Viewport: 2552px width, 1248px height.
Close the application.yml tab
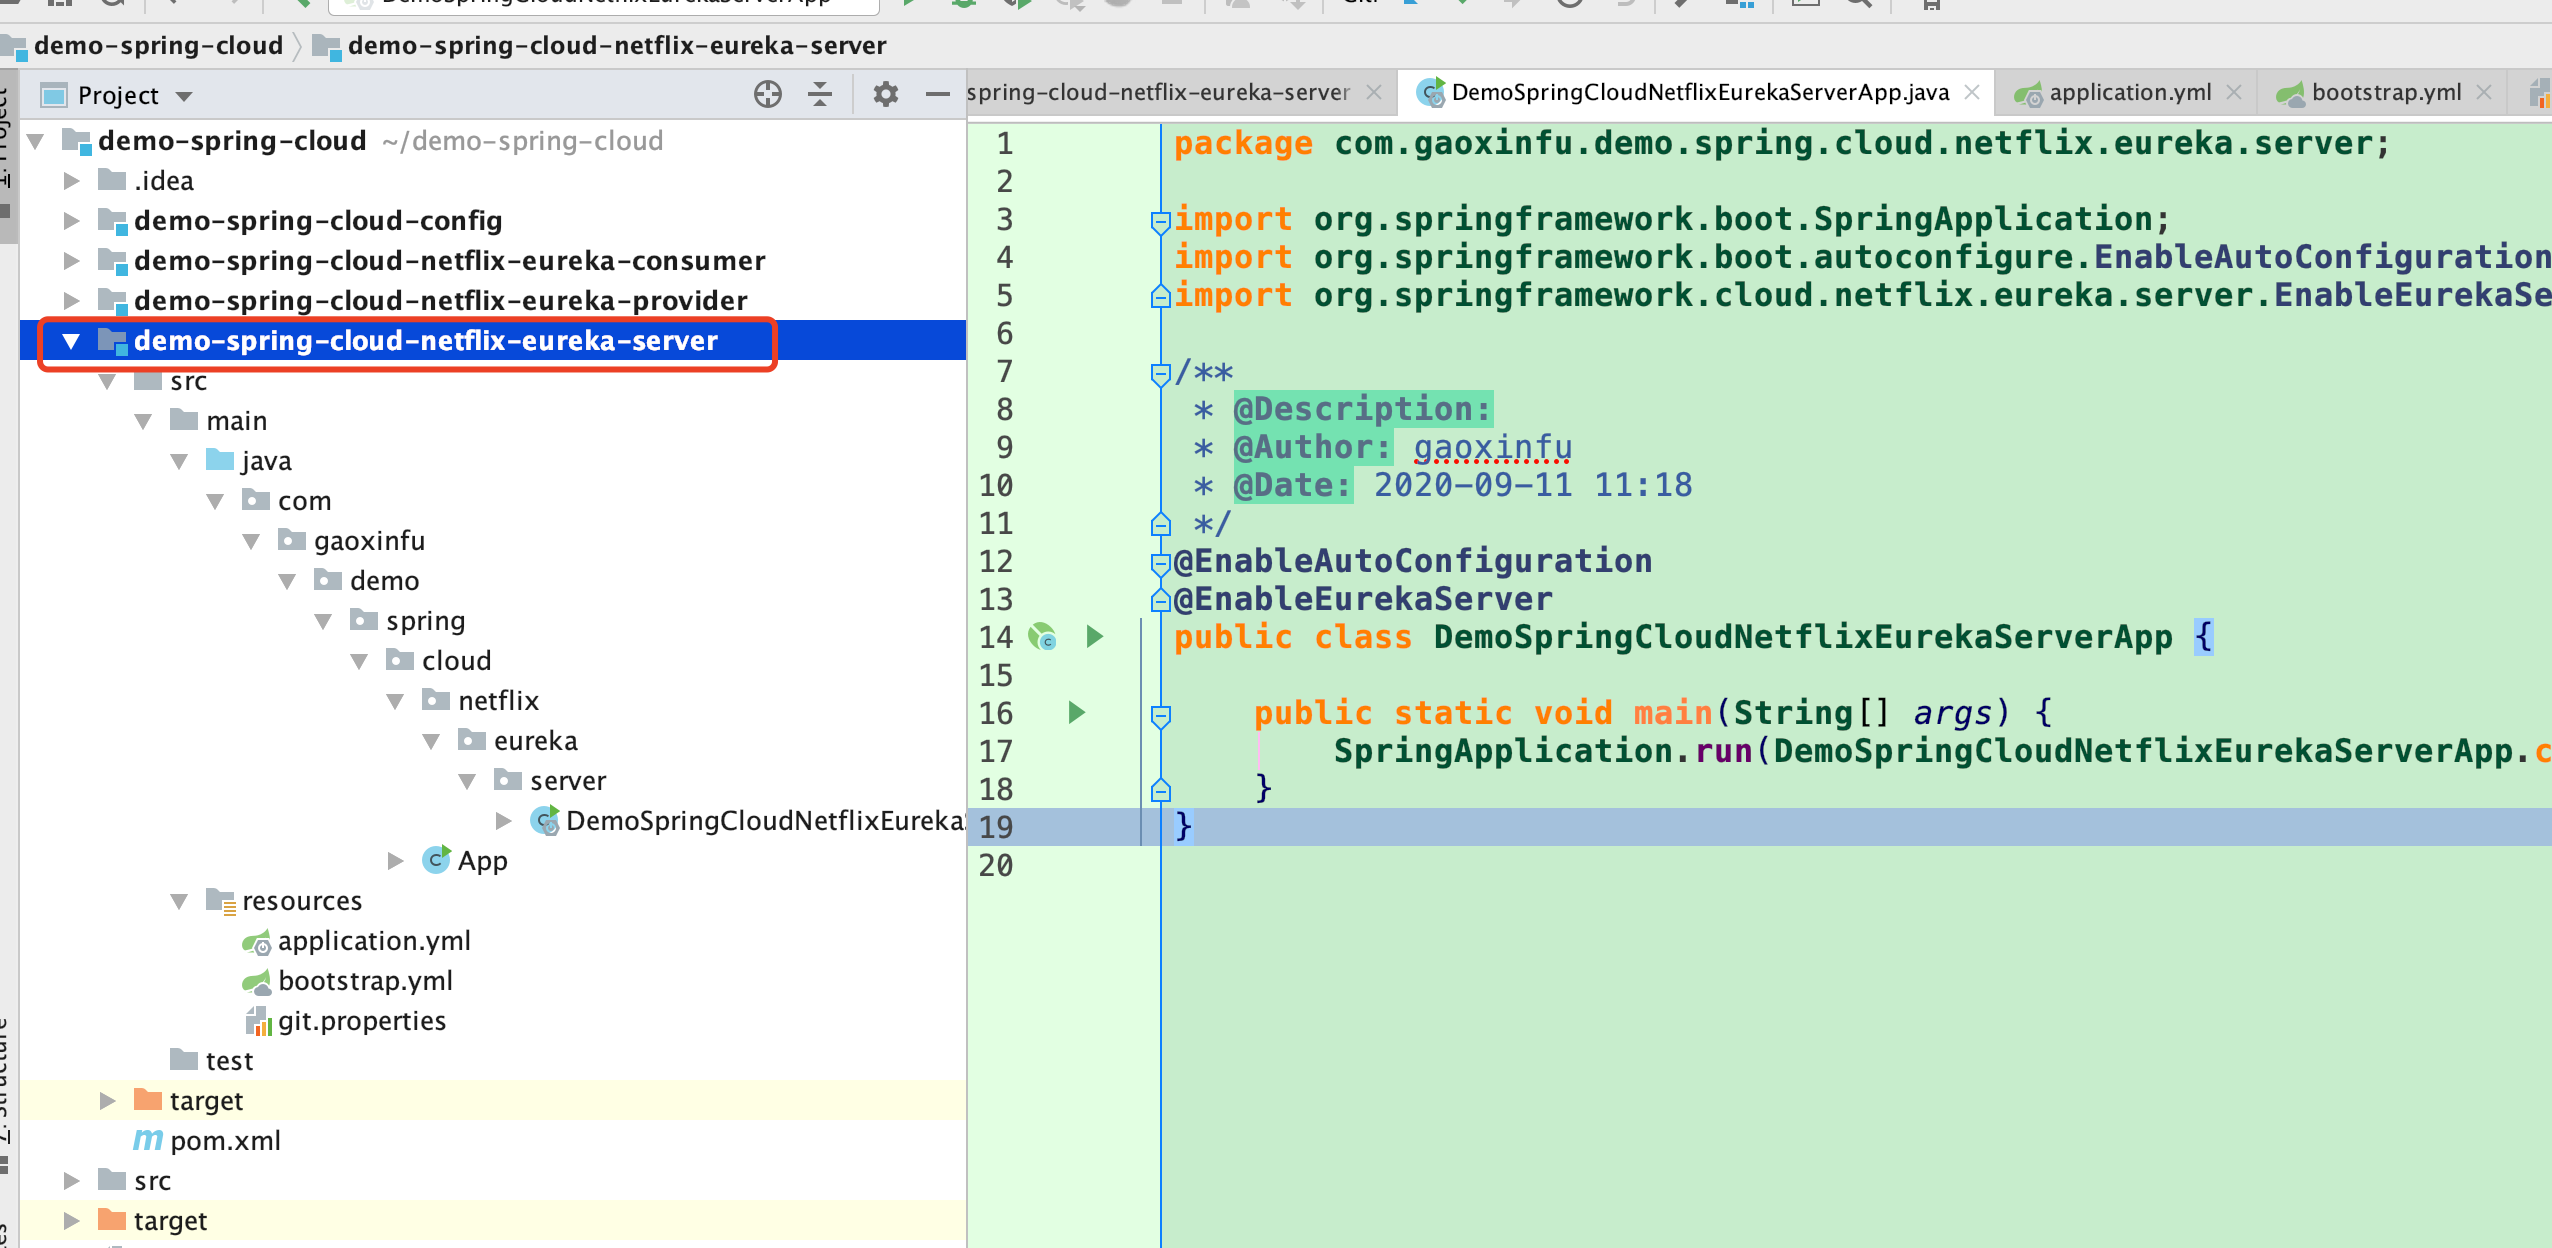click(x=2234, y=92)
